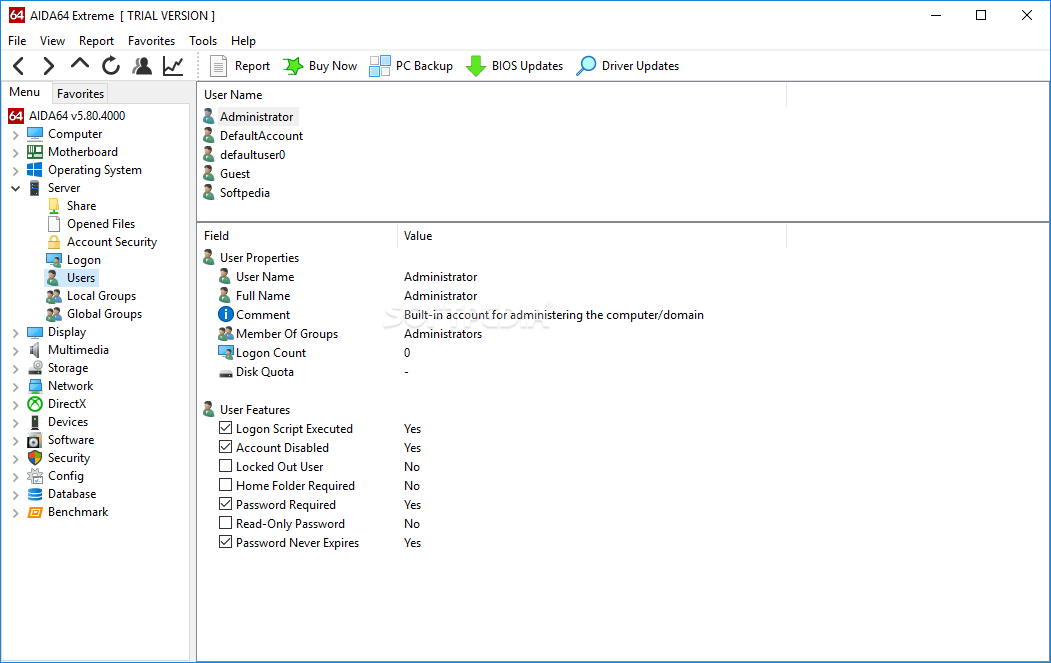
Task: Click the Report toolbar button label
Action: [252, 66]
